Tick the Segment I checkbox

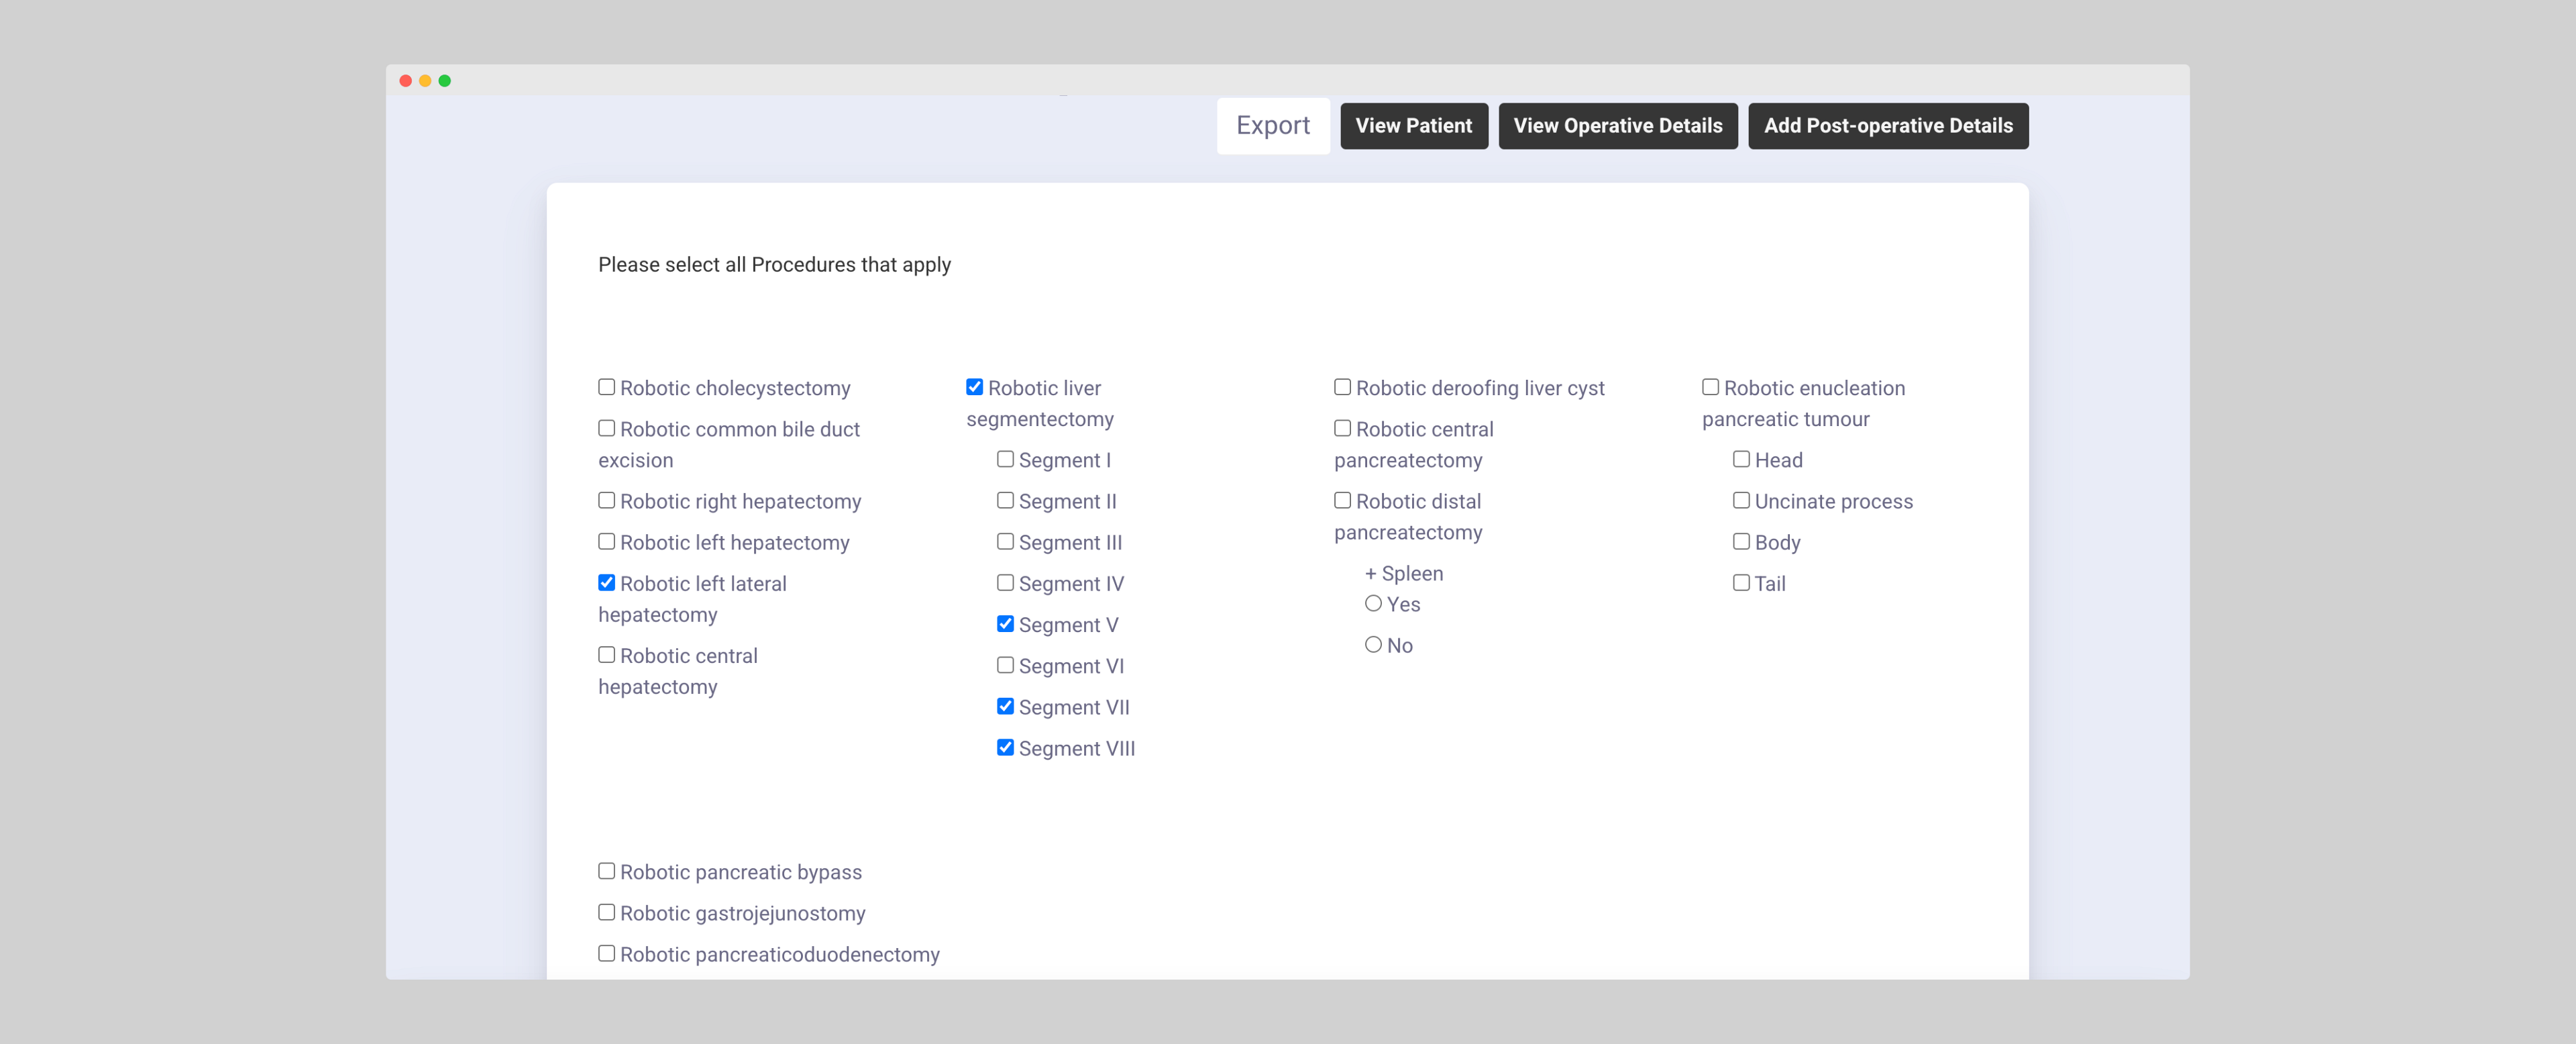tap(1005, 459)
